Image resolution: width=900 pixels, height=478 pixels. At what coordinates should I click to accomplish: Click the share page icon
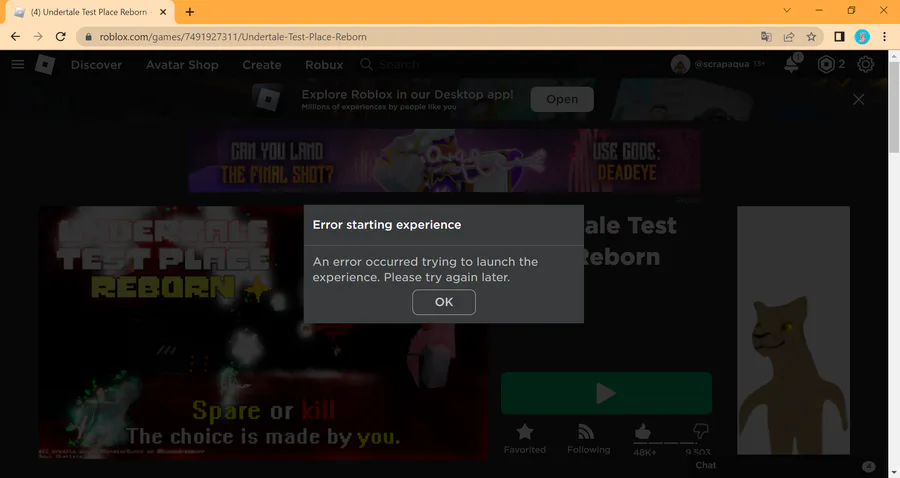tap(789, 37)
